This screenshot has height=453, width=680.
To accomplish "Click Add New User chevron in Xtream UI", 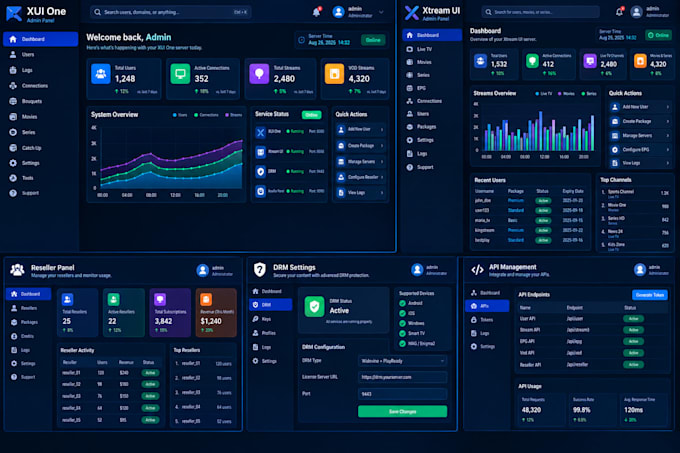I will [668, 107].
